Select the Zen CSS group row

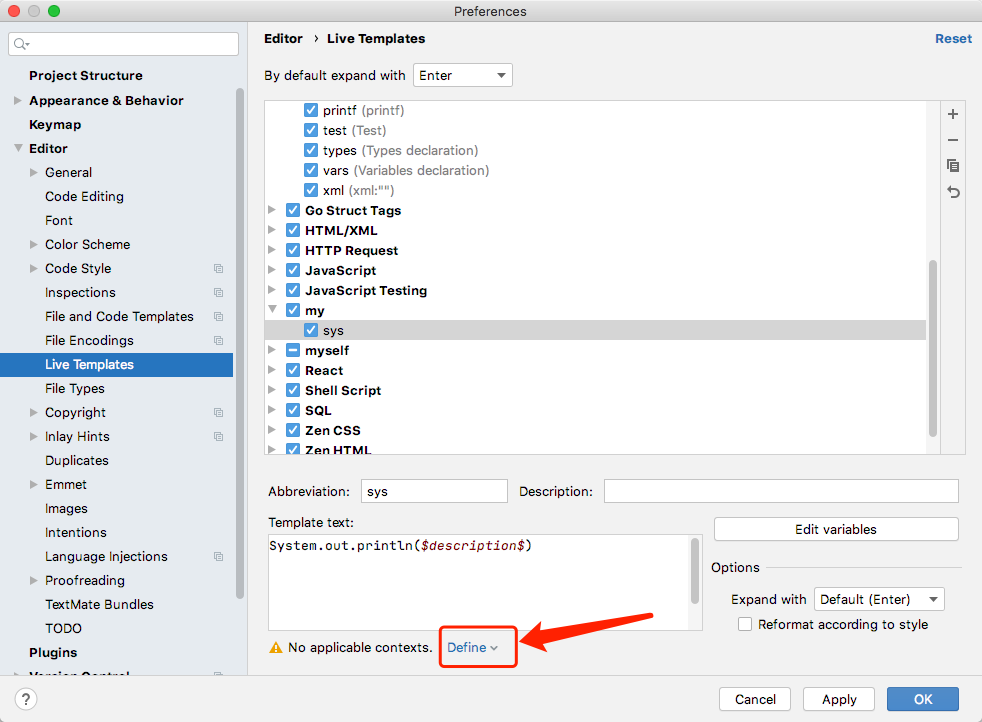tap(595, 430)
